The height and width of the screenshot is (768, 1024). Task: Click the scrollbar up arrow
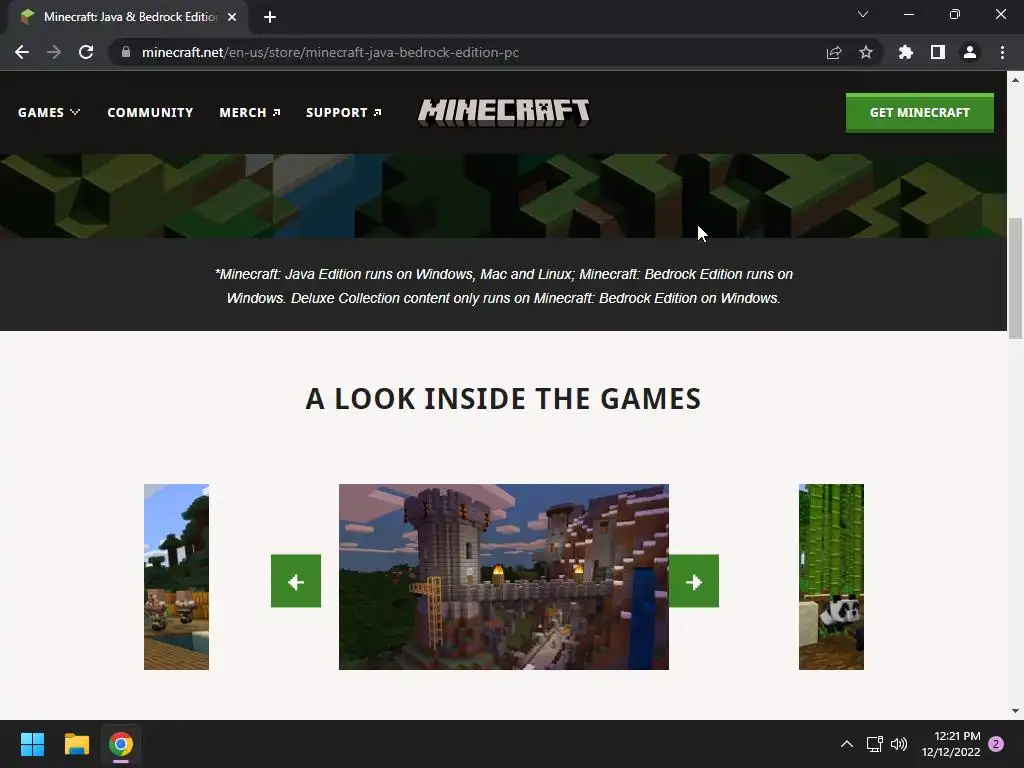1015,80
